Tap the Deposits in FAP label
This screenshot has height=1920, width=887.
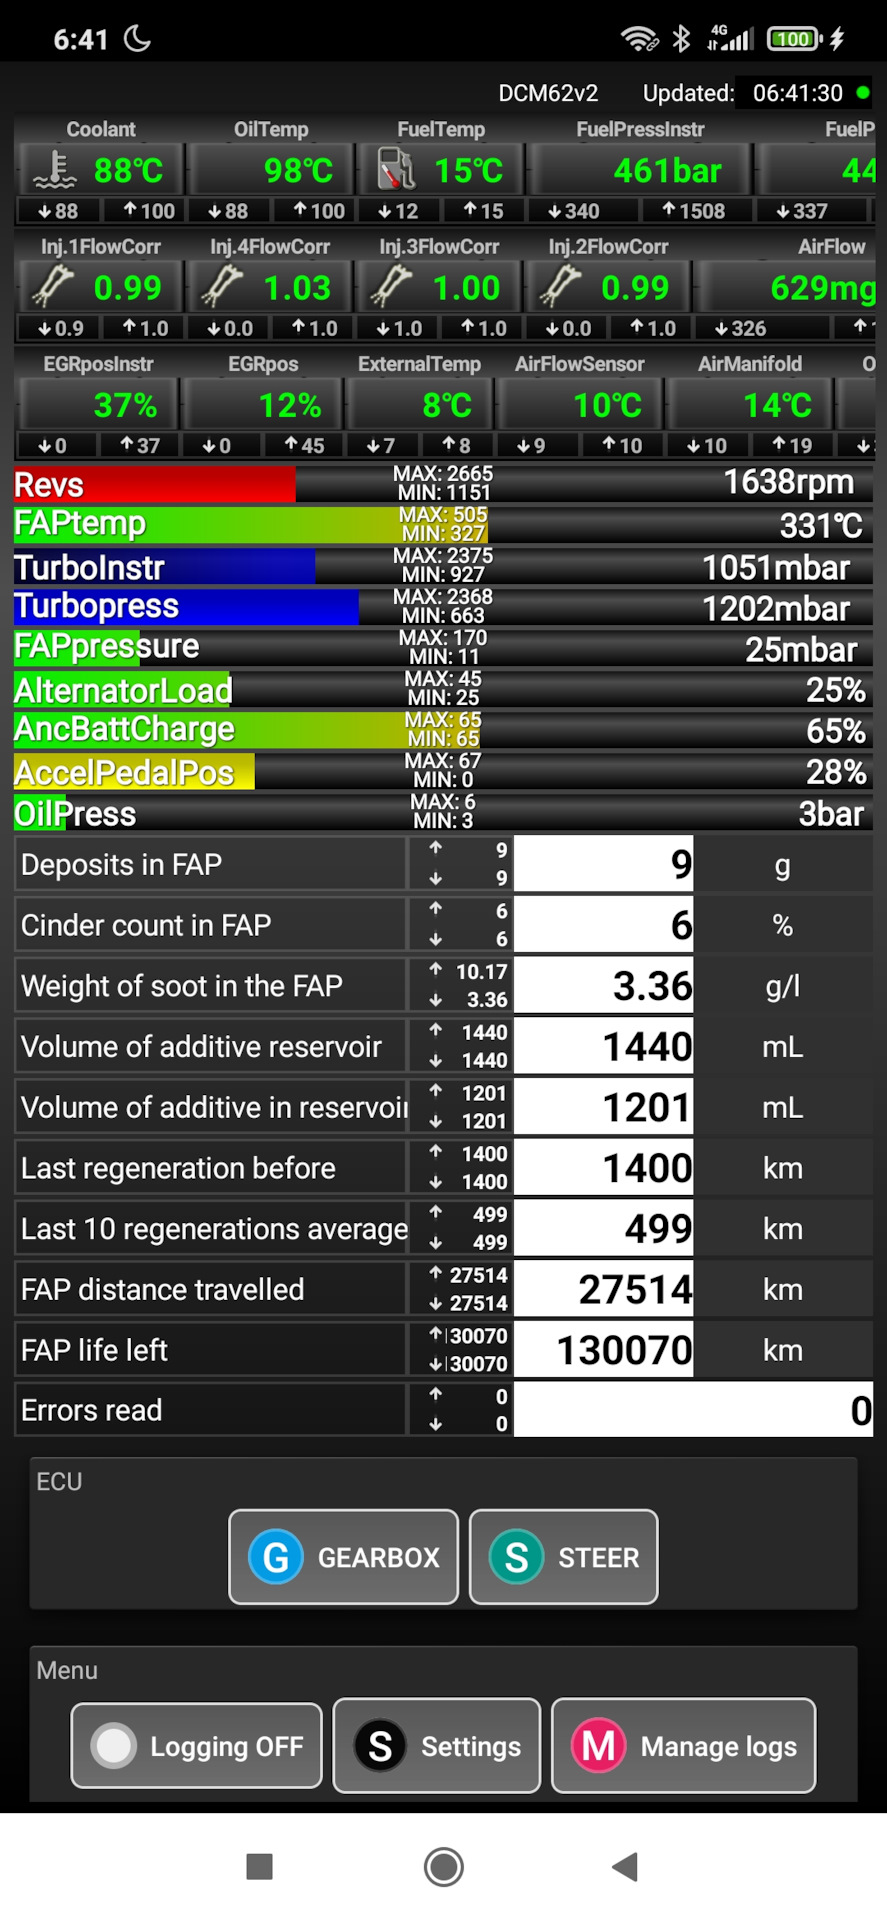point(121,864)
